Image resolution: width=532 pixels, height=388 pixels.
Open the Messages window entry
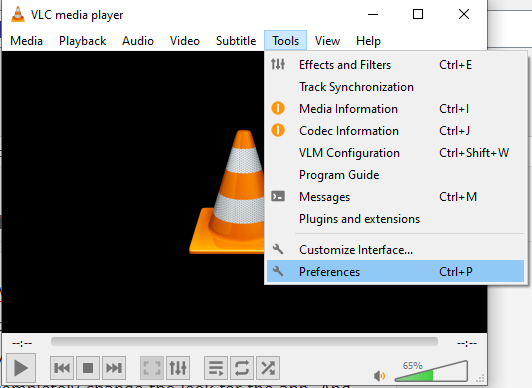(396, 197)
